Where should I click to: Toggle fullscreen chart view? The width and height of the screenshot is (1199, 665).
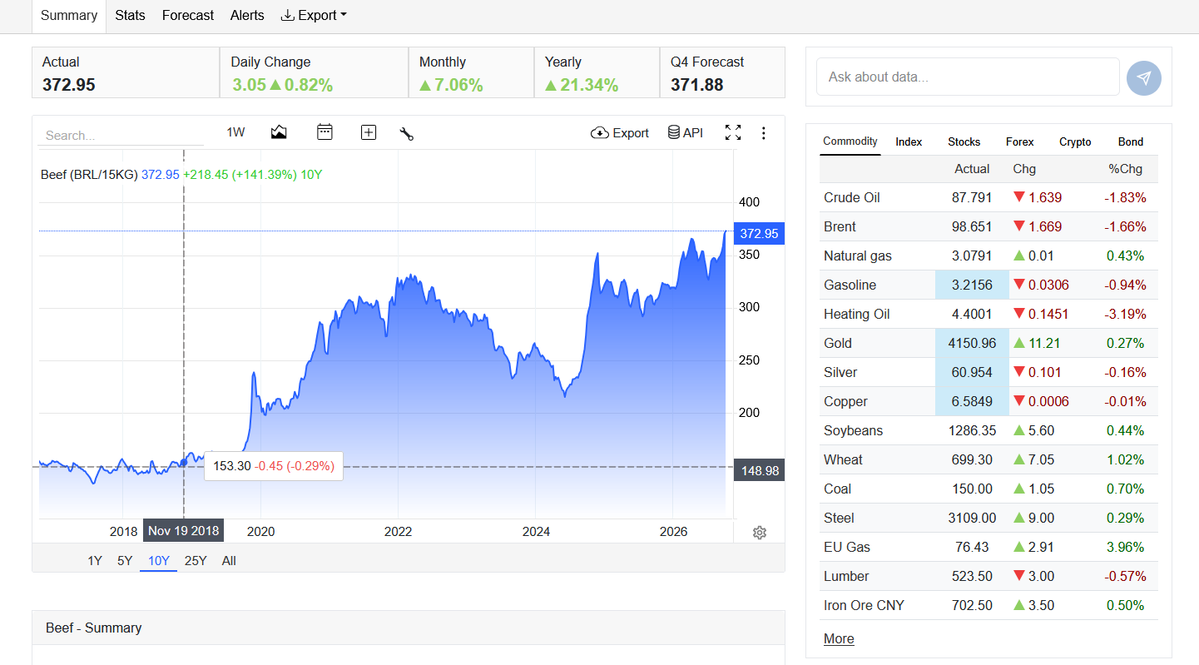733,133
